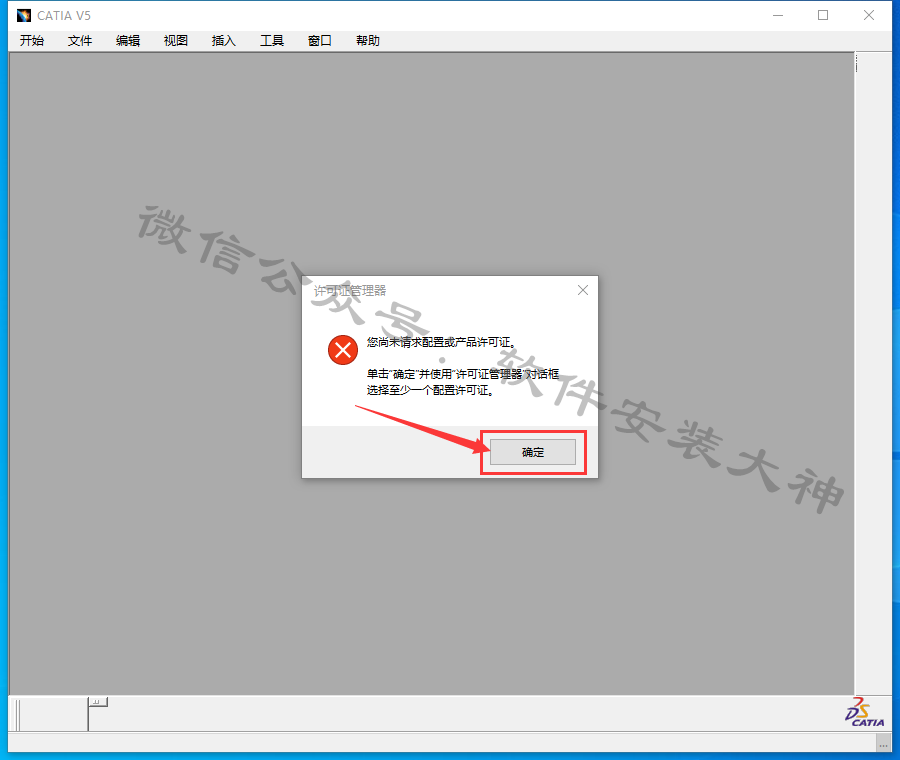Open the 开始 menu
This screenshot has height=760, width=900.
coord(32,41)
